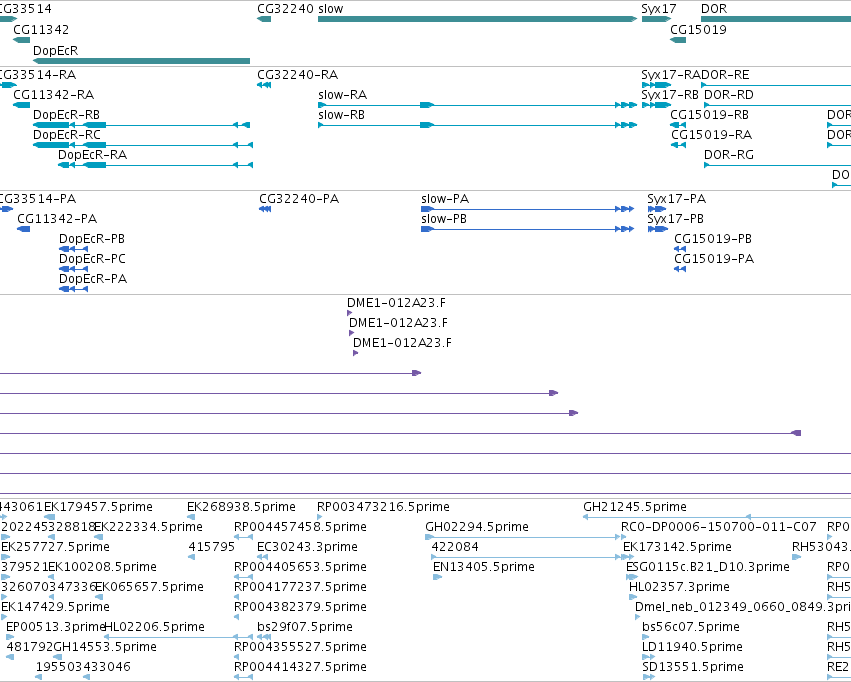The width and height of the screenshot is (851, 682).
Task: Select the Syx17-PB protein label
Action: point(675,219)
